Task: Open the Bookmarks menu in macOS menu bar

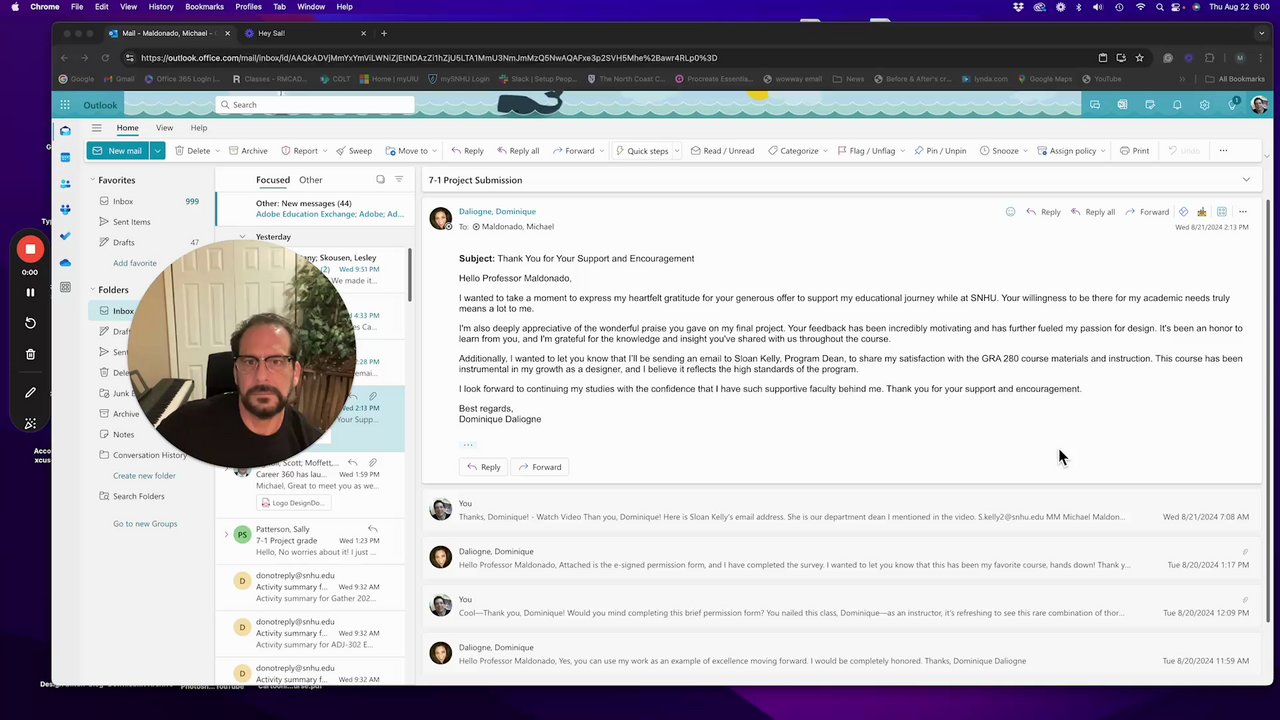Action: (204, 7)
